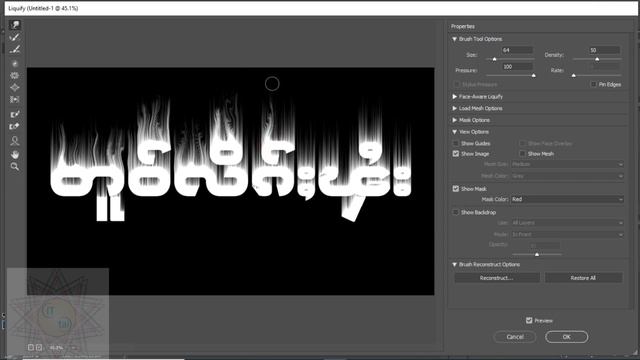Click the backdrop Opacity slider handle
This screenshot has width=640, height=360.
tap(537, 255)
